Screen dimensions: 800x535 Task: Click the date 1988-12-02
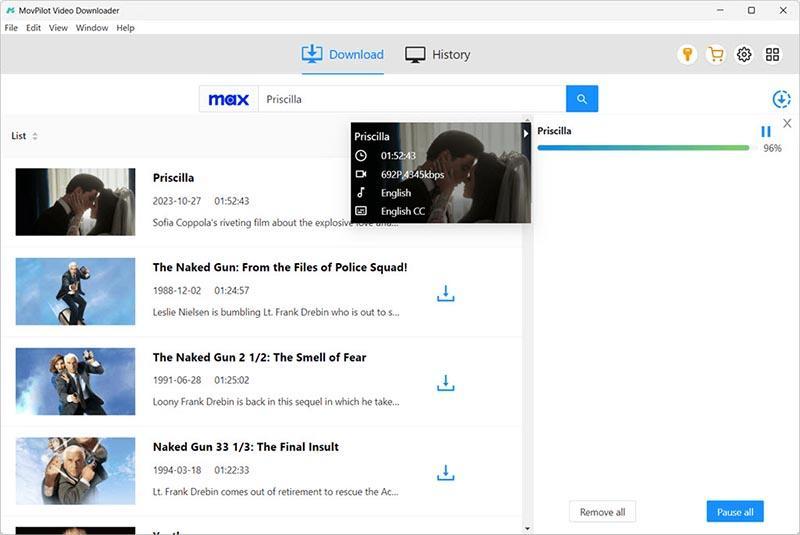coord(177,291)
